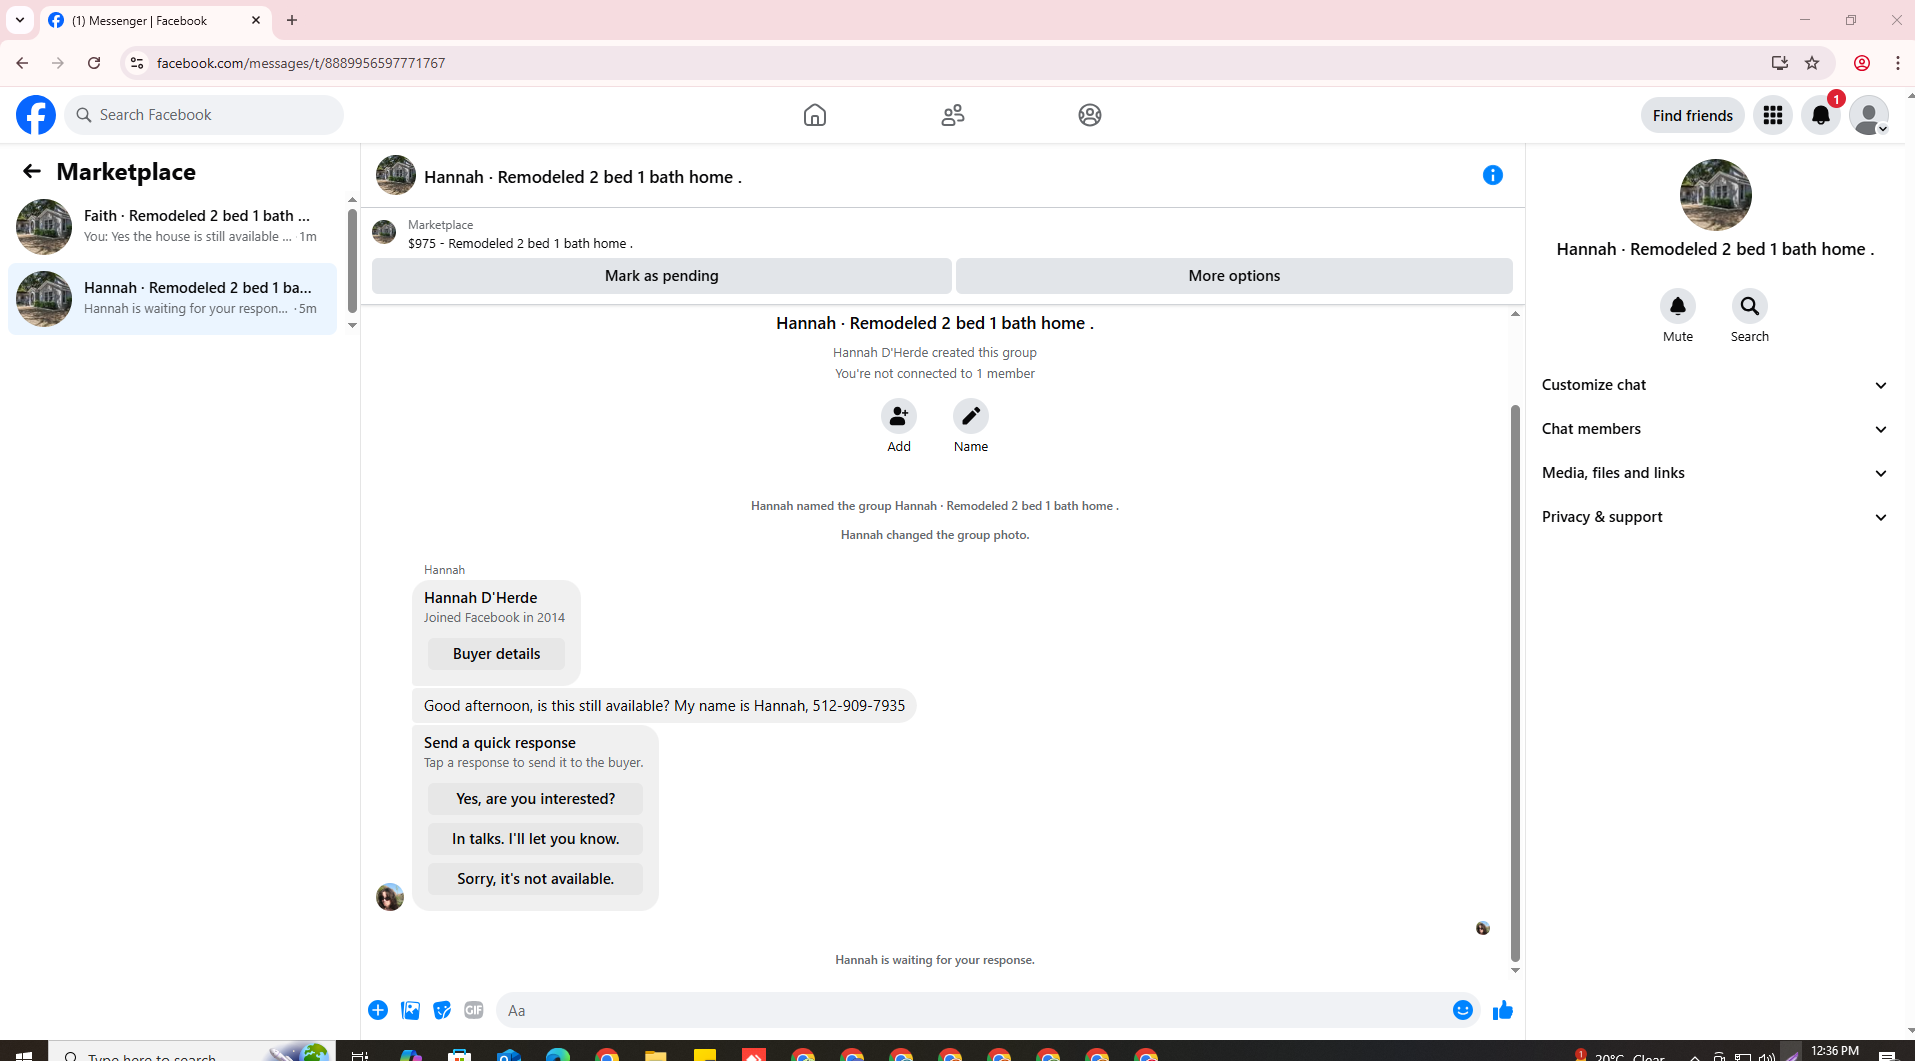
Task: Click the conversation list scrollbar
Action: pos(352,260)
